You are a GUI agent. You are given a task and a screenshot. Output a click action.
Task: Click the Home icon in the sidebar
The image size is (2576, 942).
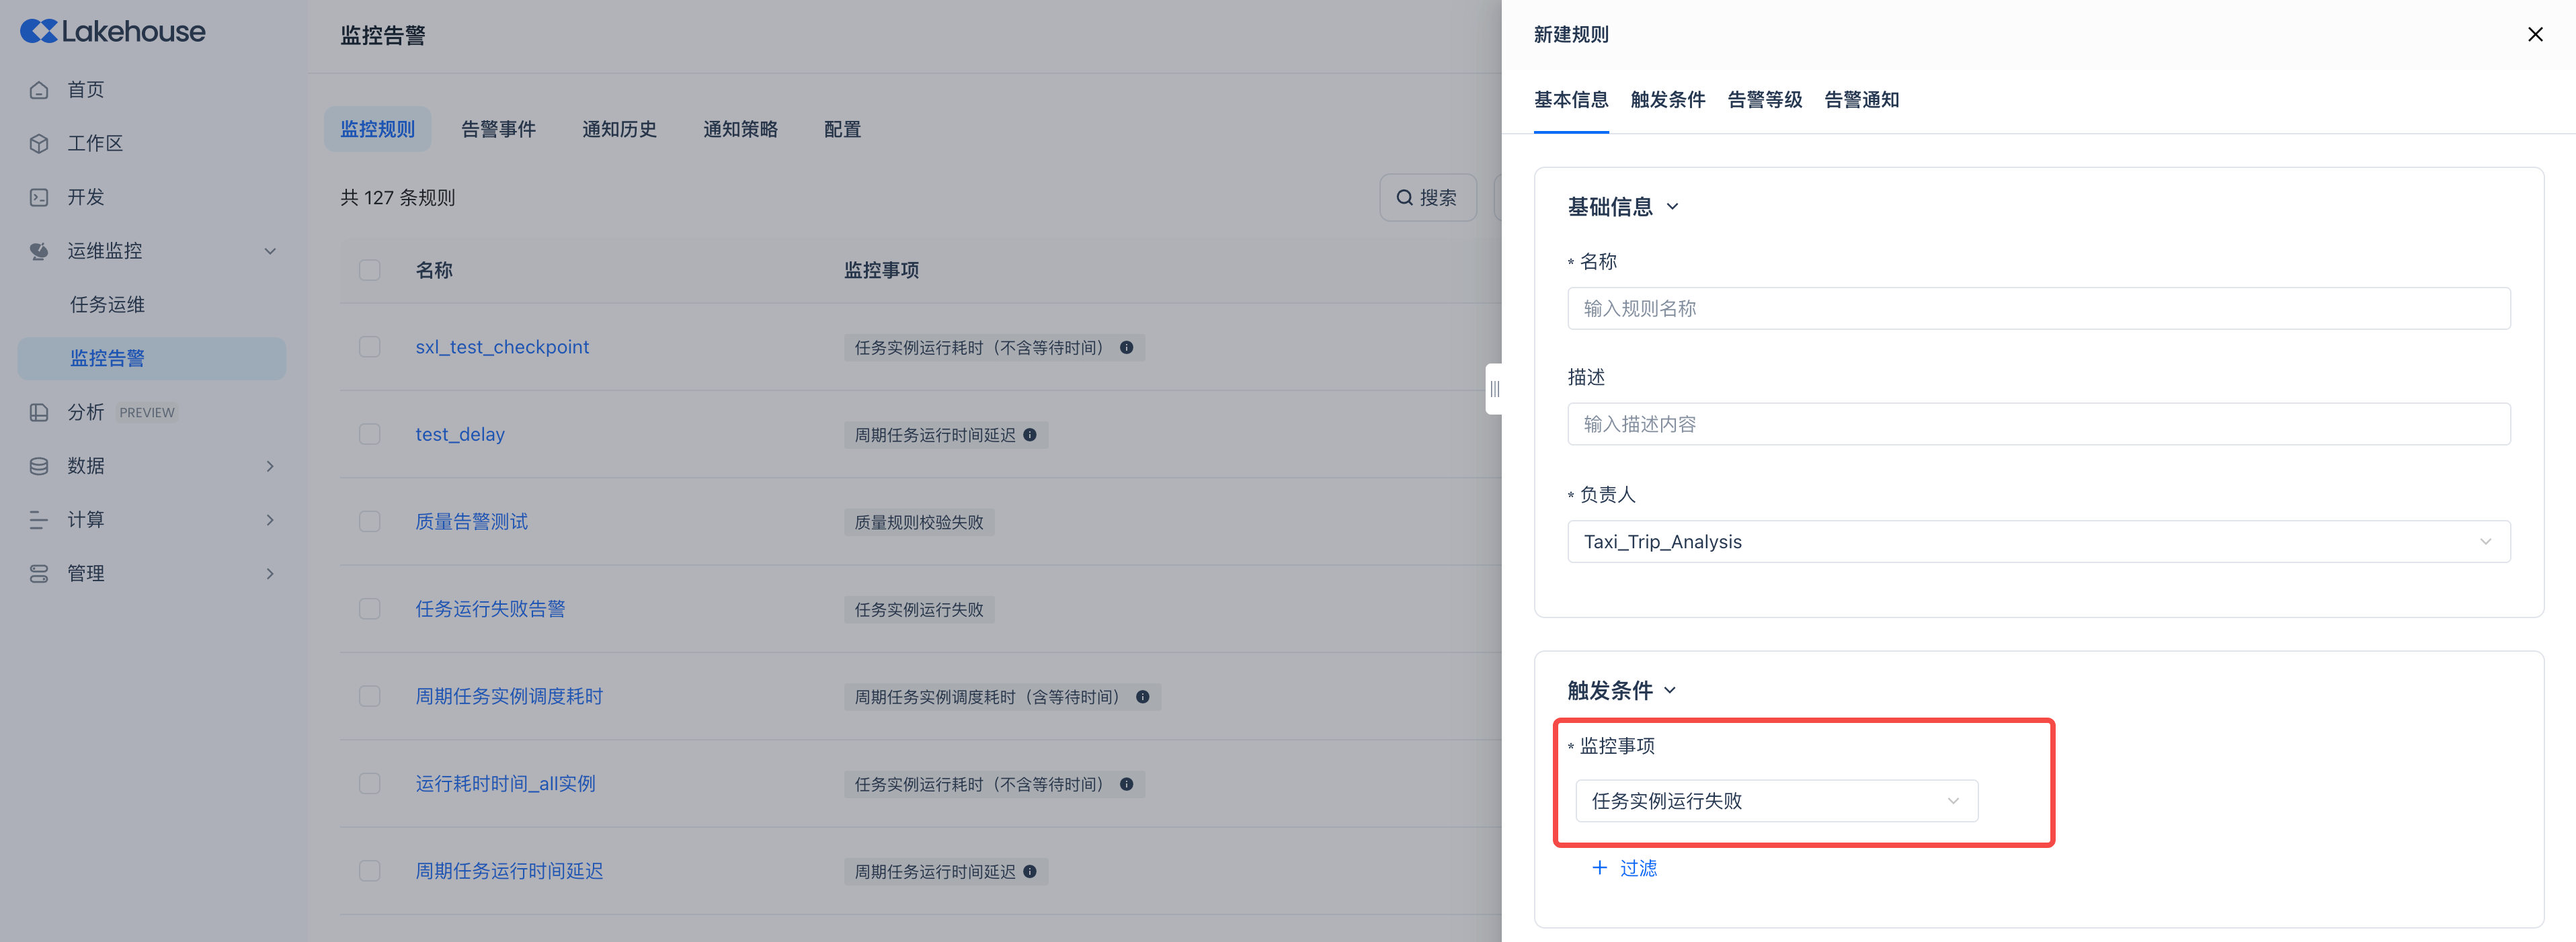[39, 90]
